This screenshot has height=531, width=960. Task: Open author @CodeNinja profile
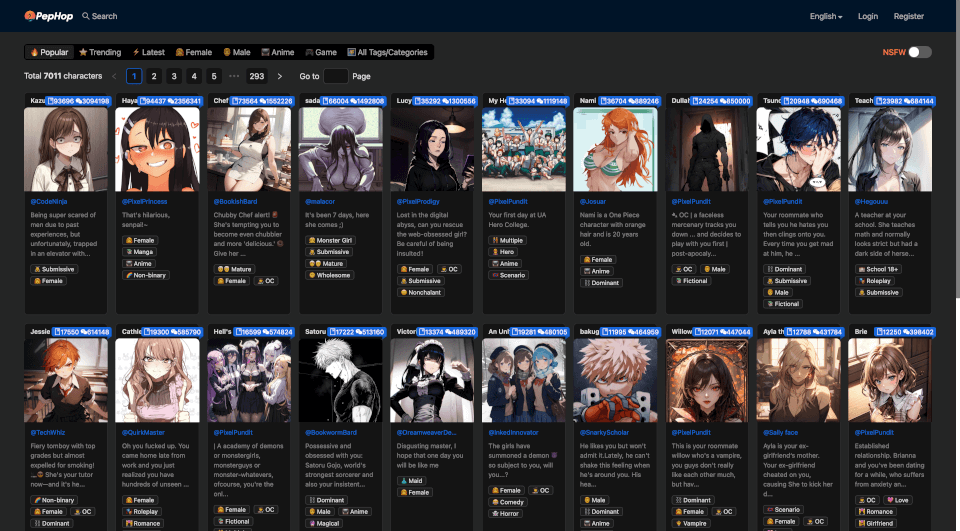click(49, 201)
